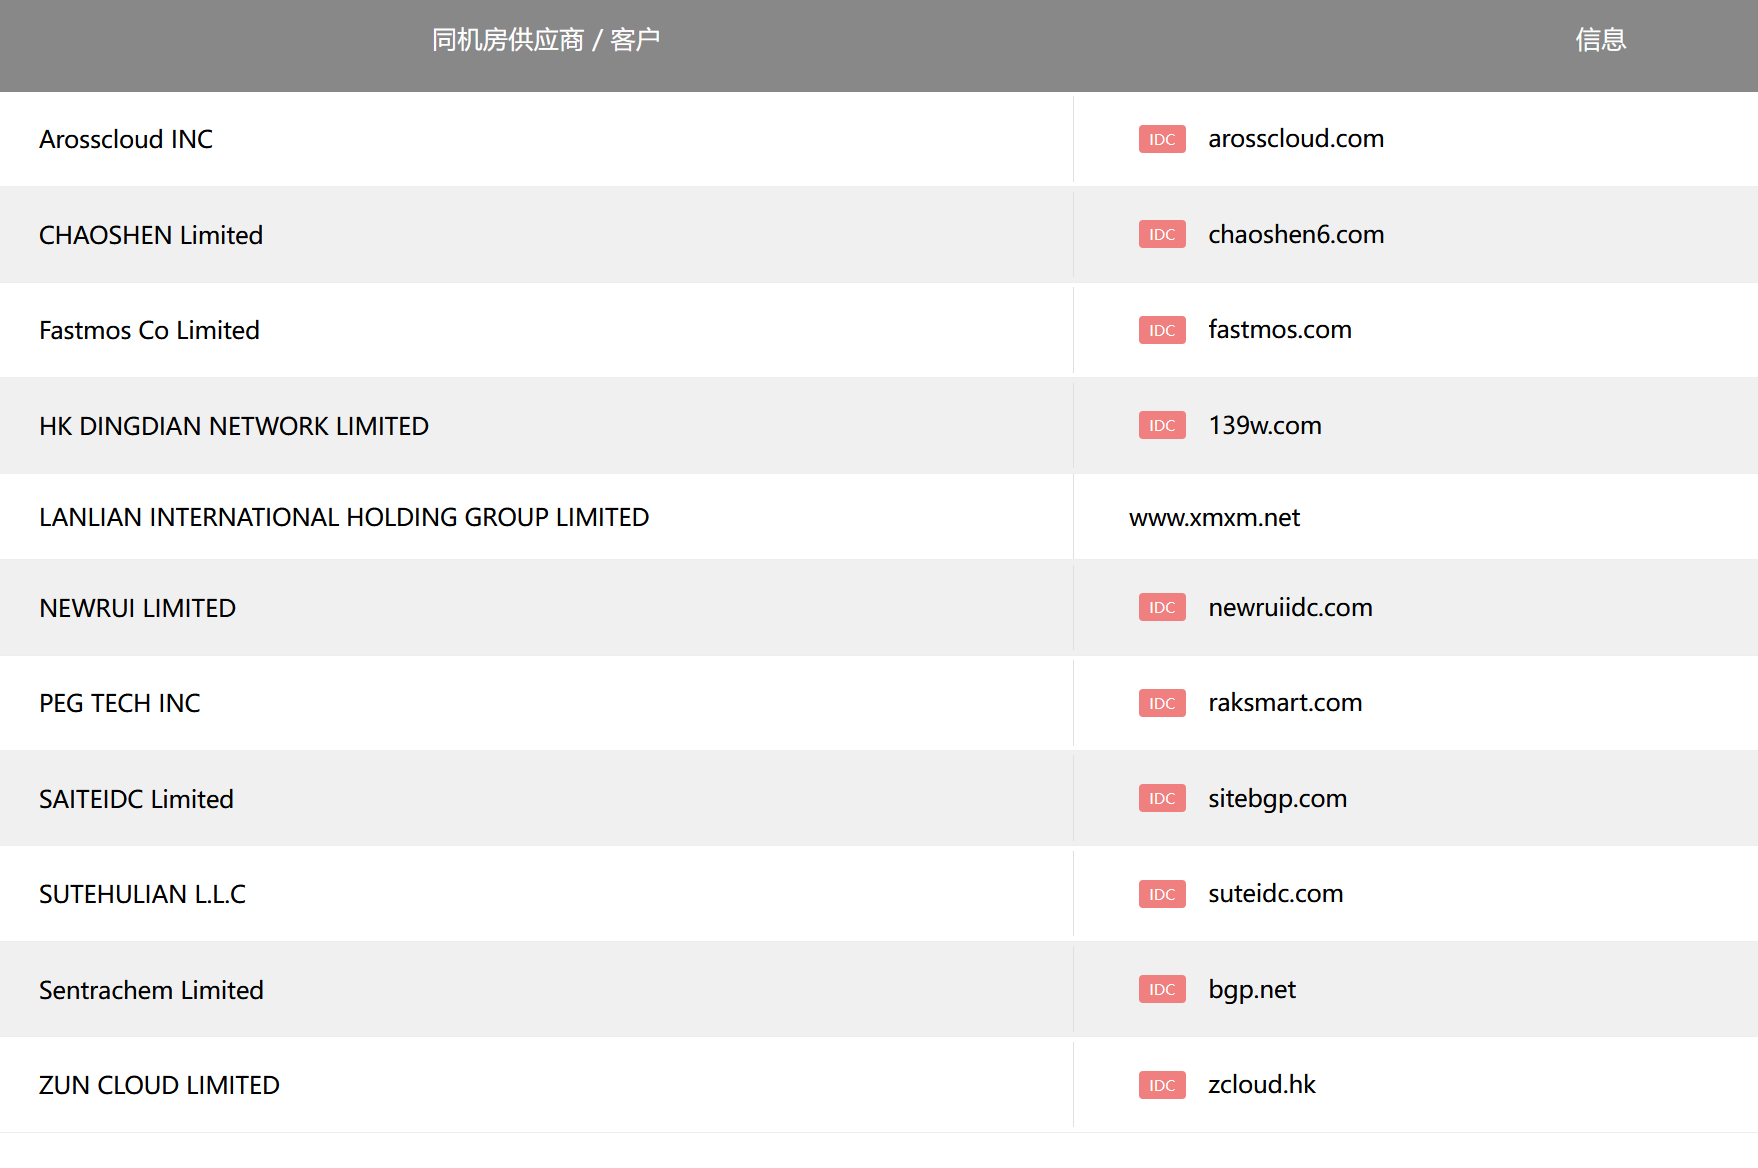
Task: Click IDC badge beside suteidc.com
Action: pyautogui.click(x=1162, y=894)
